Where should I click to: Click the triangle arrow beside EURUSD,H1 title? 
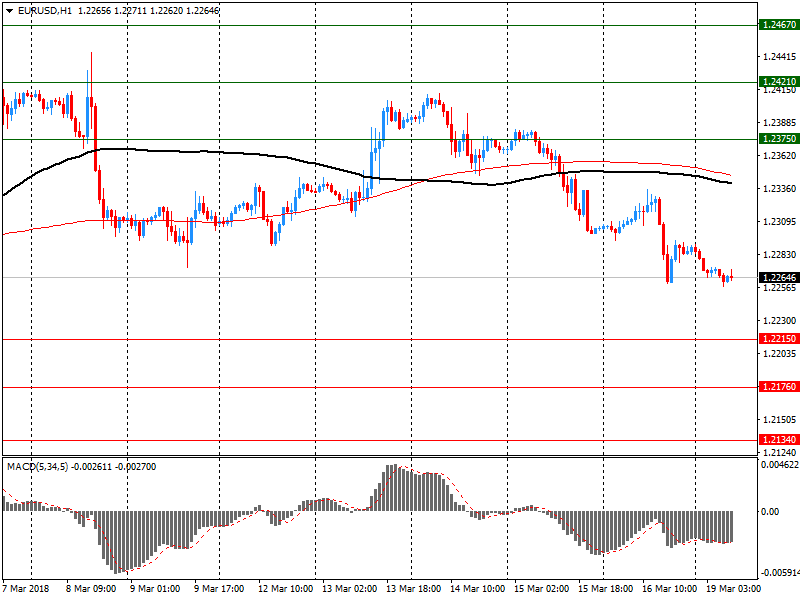point(9,10)
